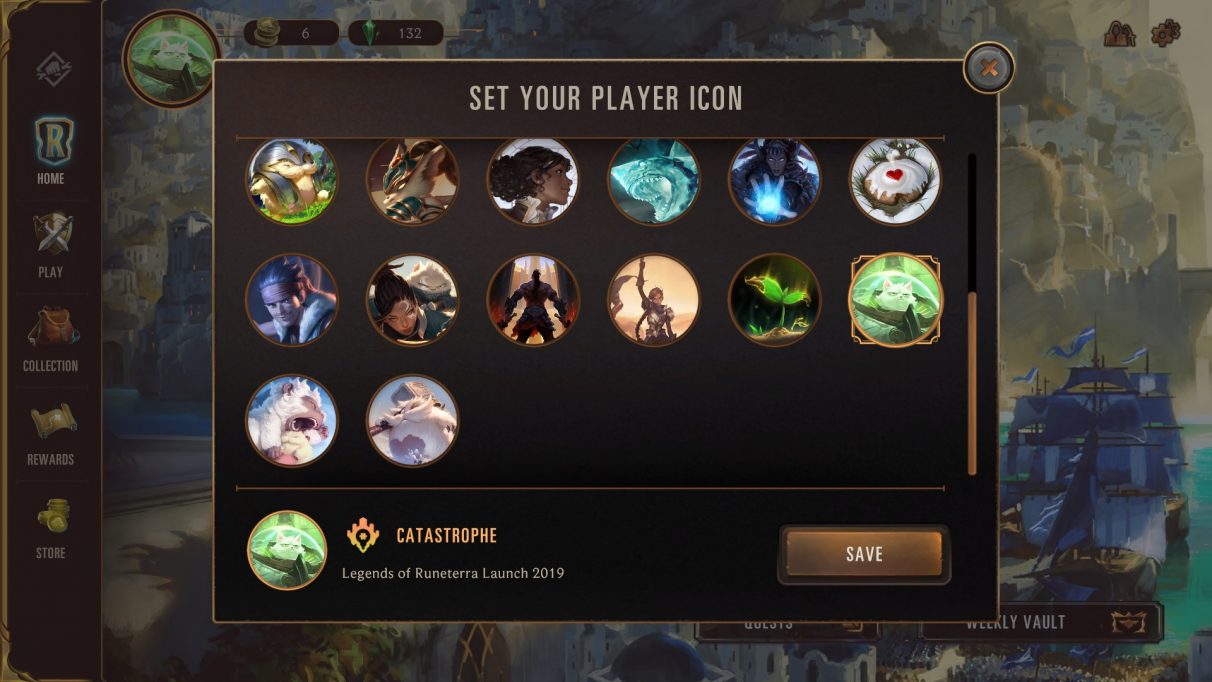Open the Rewards scroll section
Screen dimensions: 1212x682
(51, 433)
